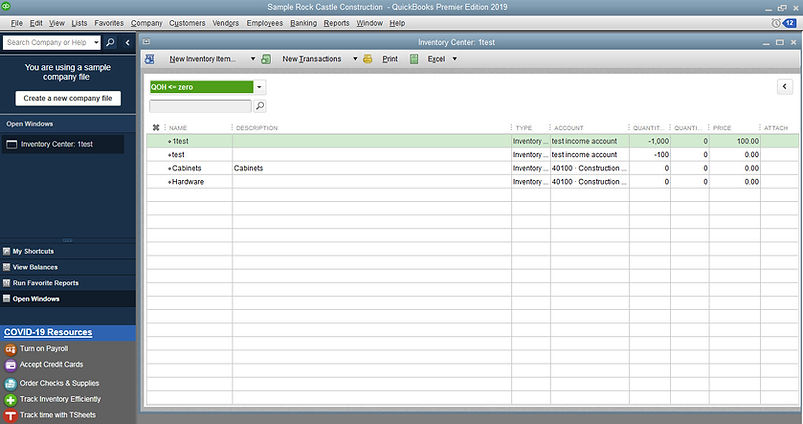Open the Search Company or Help dropdown

pos(96,43)
